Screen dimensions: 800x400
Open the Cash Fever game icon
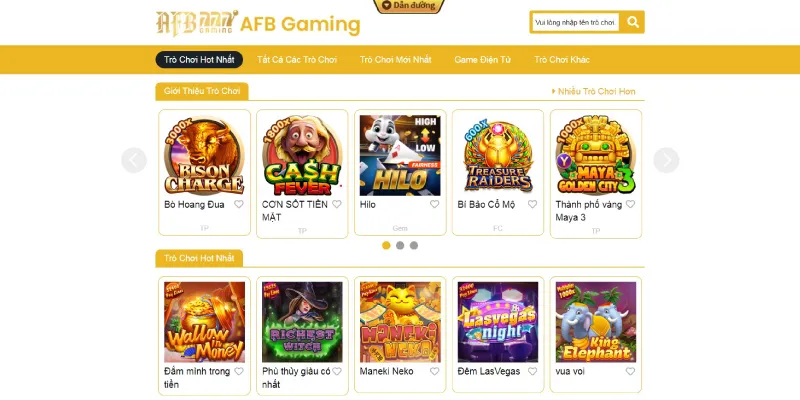tap(302, 156)
